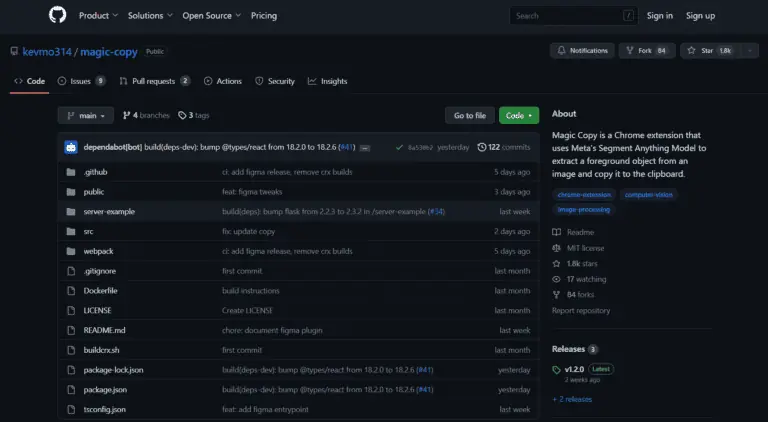Open the buildcrx.sh file

(x=101, y=350)
